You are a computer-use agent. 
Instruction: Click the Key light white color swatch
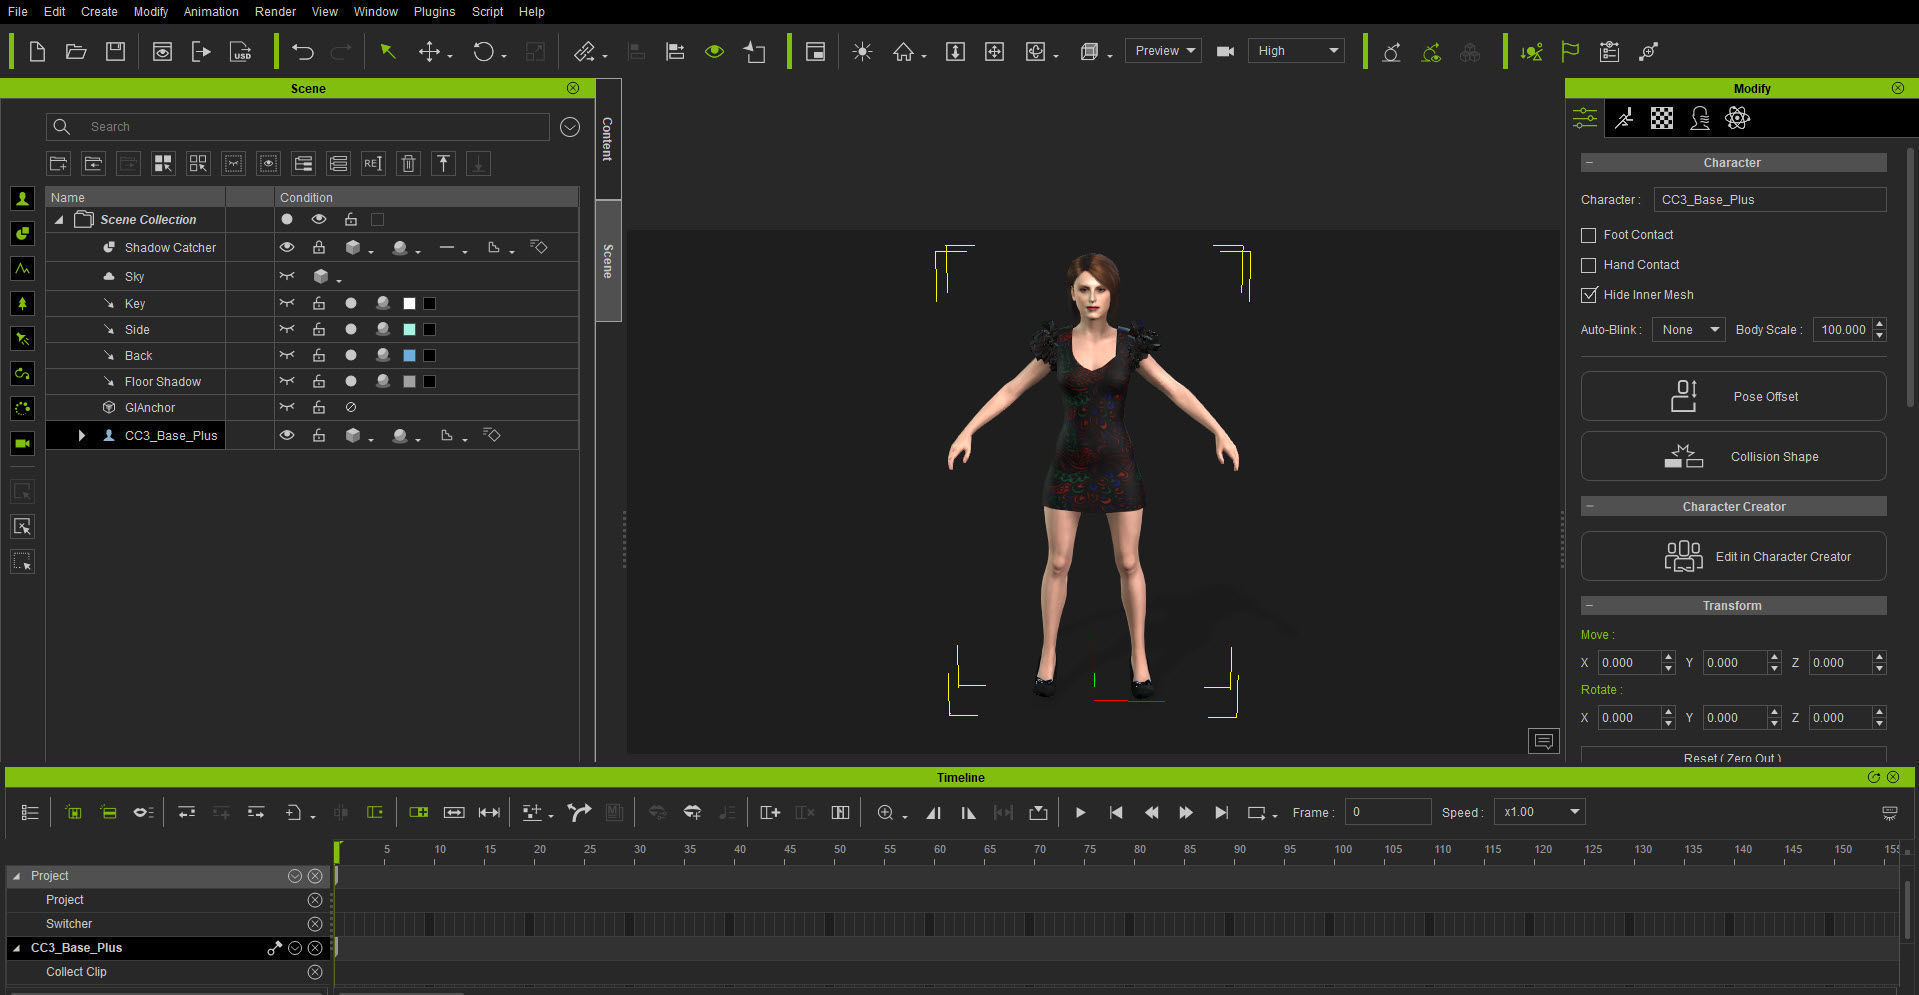click(409, 303)
